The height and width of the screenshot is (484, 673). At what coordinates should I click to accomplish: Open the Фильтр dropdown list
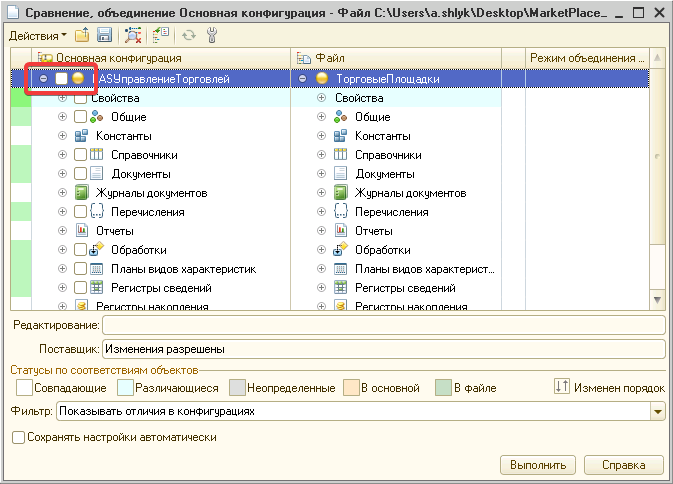(x=657, y=411)
